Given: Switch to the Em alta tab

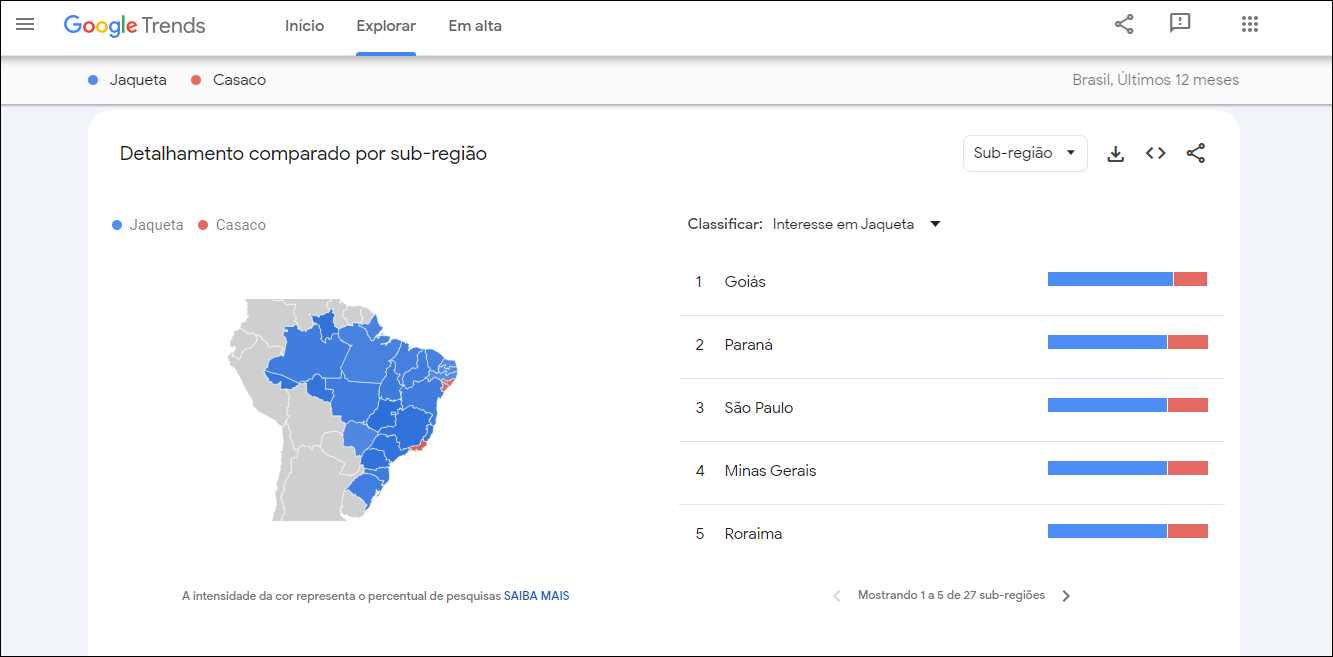Looking at the screenshot, I should pyautogui.click(x=475, y=26).
